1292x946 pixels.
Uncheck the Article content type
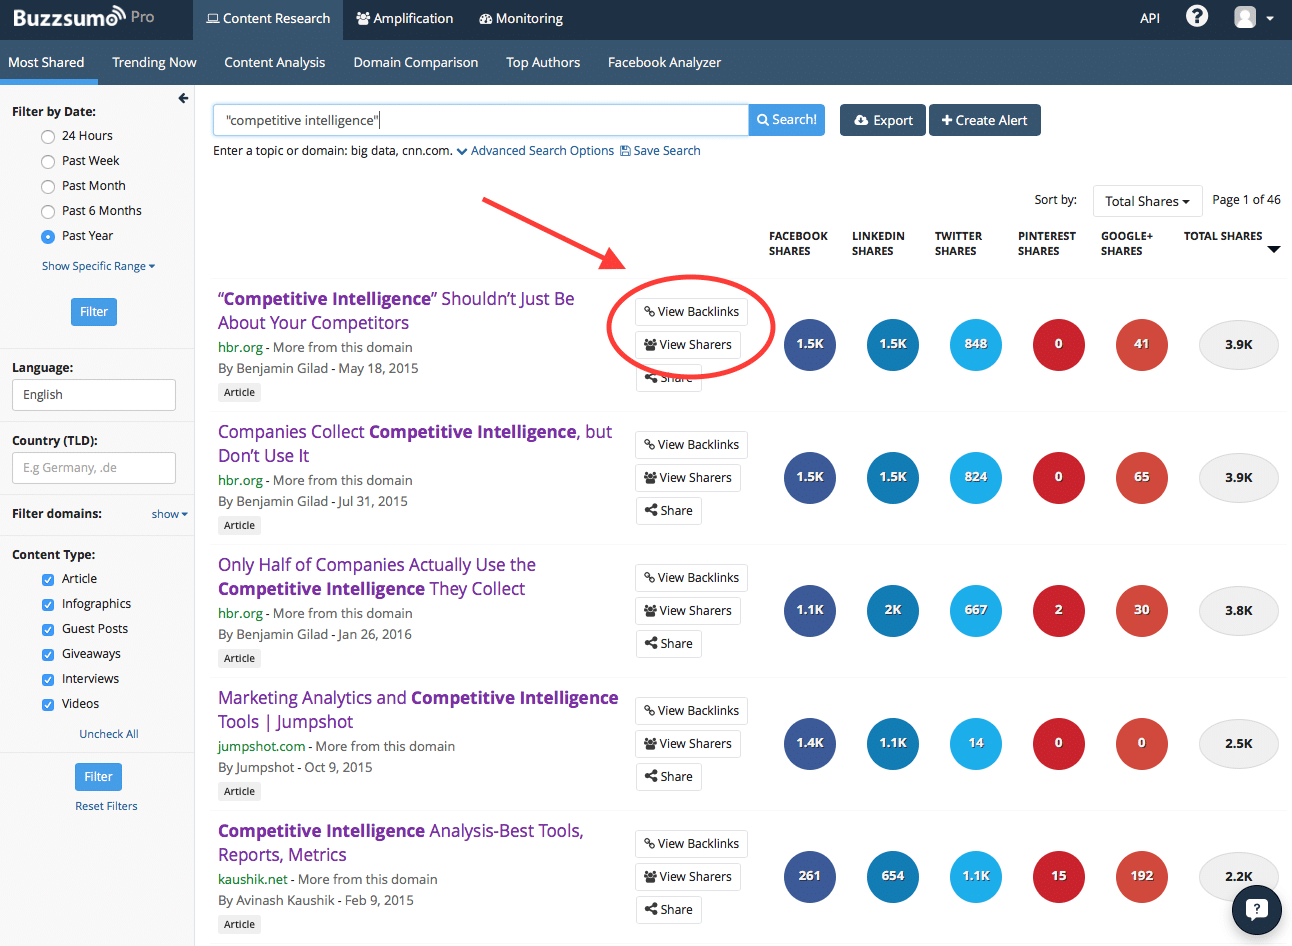point(48,580)
